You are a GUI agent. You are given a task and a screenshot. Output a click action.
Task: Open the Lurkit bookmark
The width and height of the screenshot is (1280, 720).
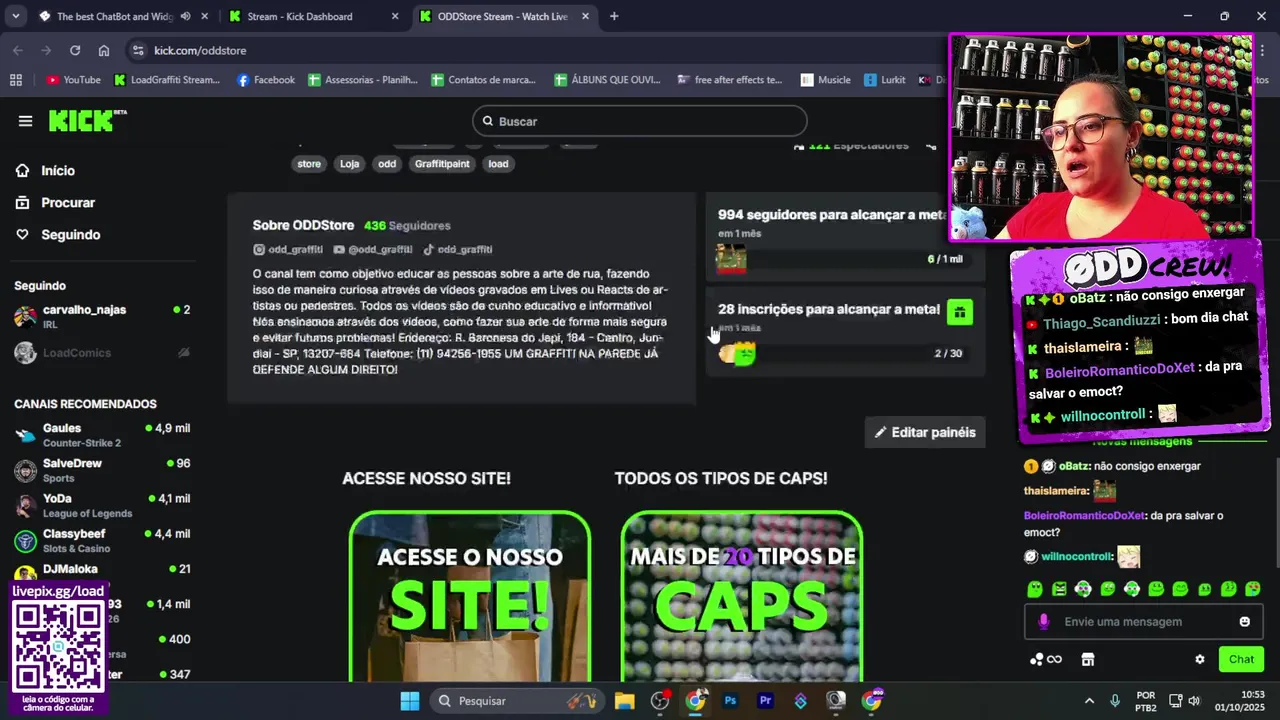884,80
